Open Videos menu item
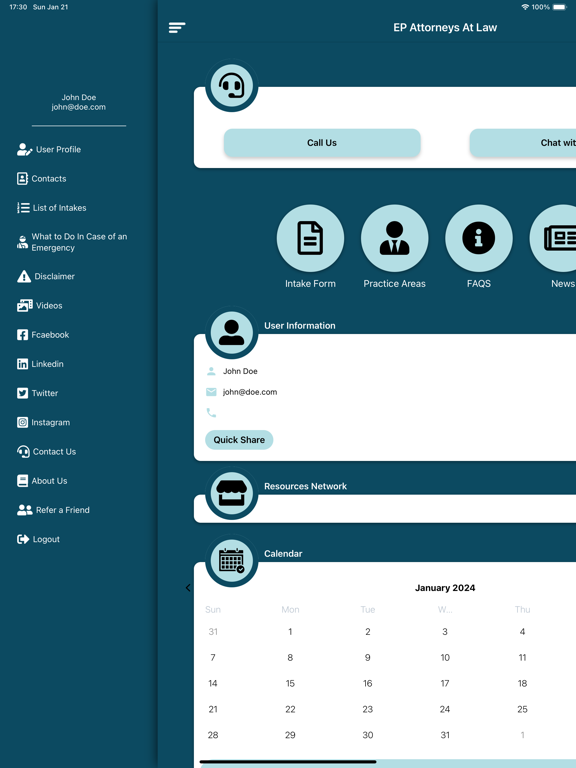The image size is (576, 768). click(40, 306)
